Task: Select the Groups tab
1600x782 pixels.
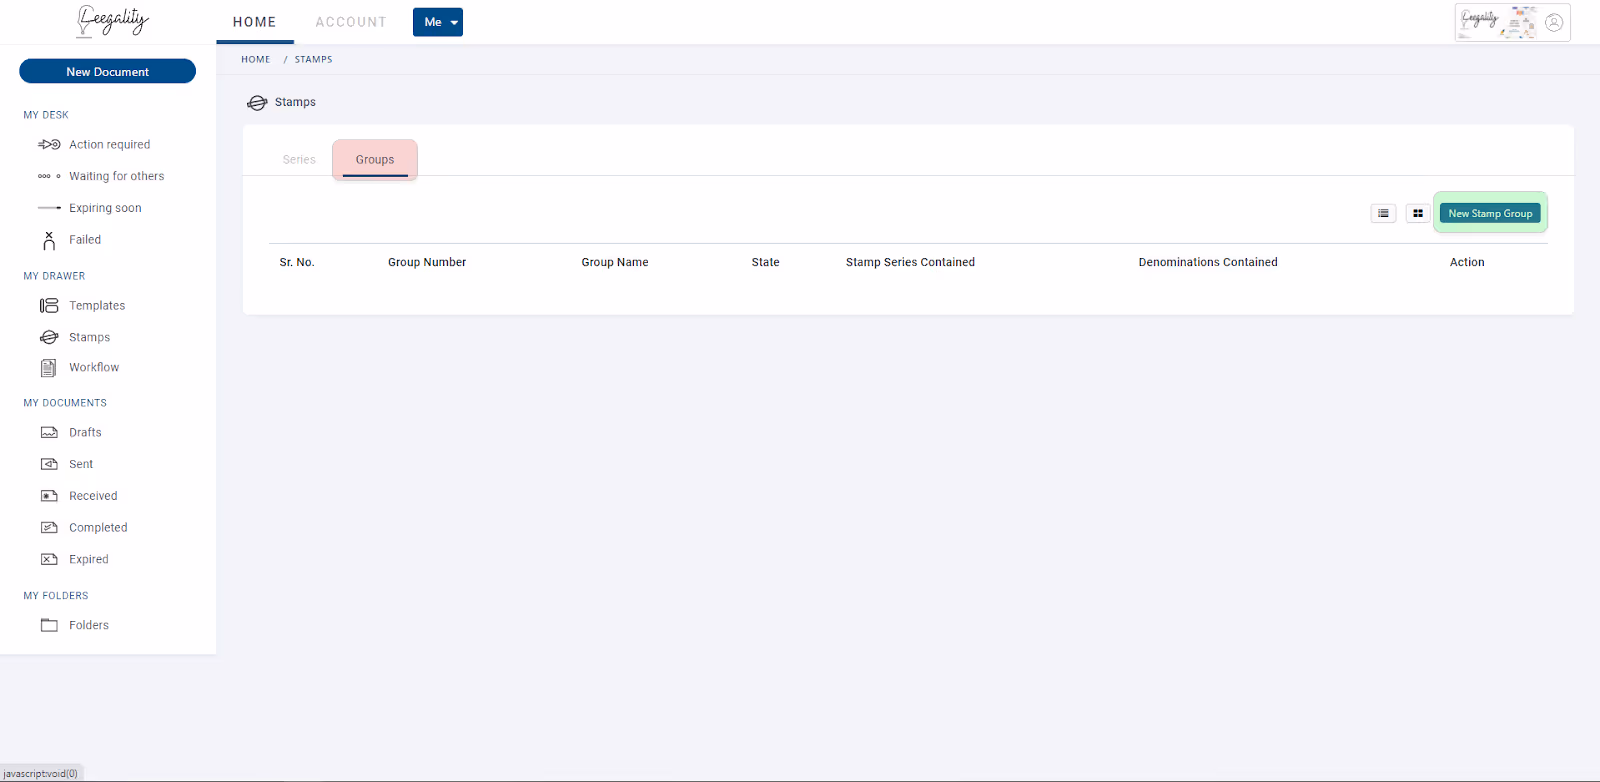Action: pos(375,160)
